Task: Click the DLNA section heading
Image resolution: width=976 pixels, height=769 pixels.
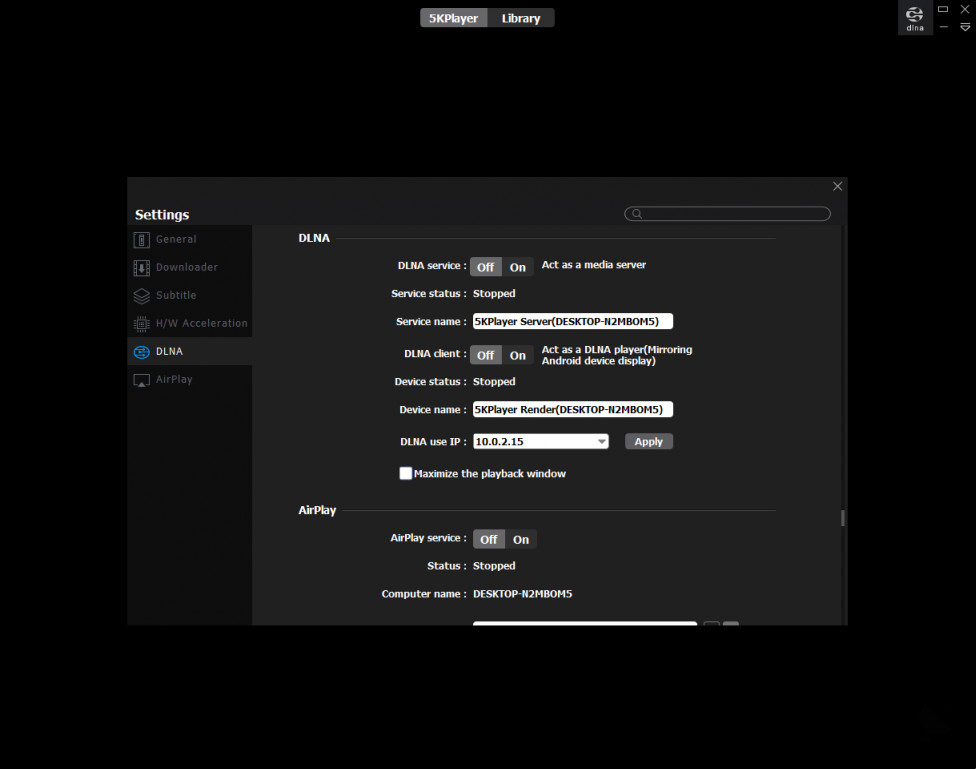Action: click(x=314, y=238)
